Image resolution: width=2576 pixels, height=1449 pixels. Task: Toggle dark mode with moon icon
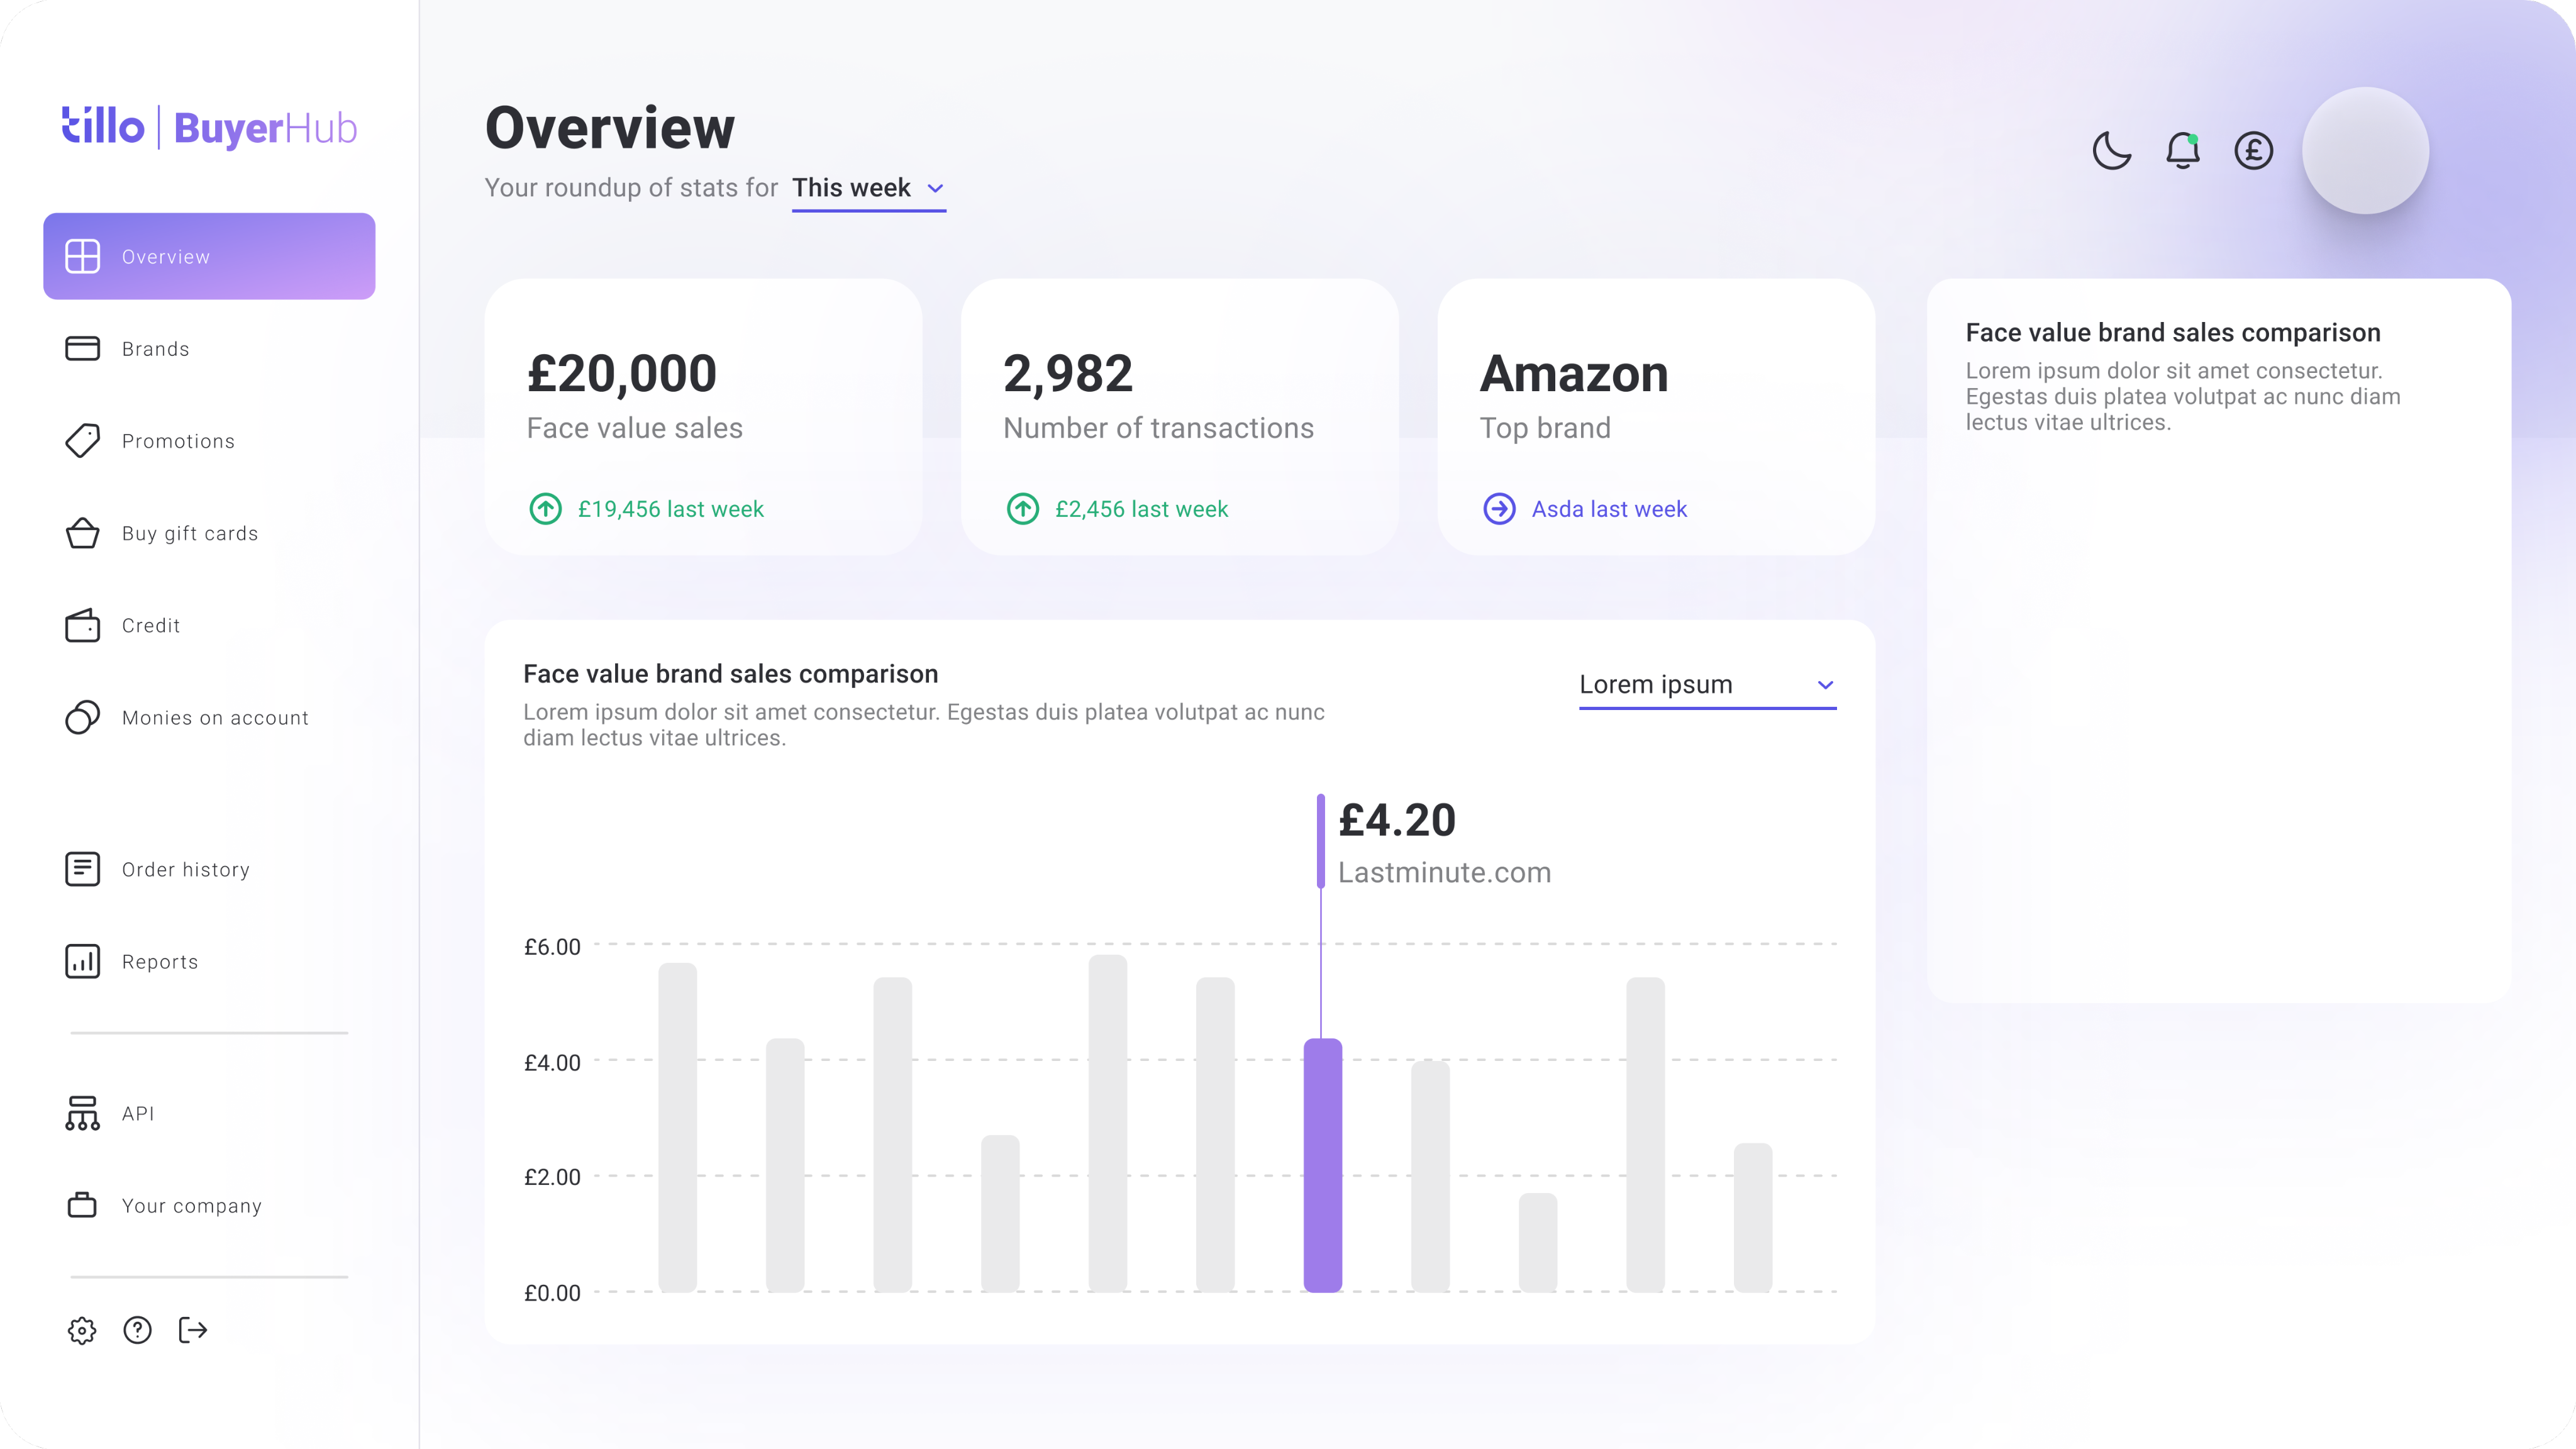[2111, 151]
